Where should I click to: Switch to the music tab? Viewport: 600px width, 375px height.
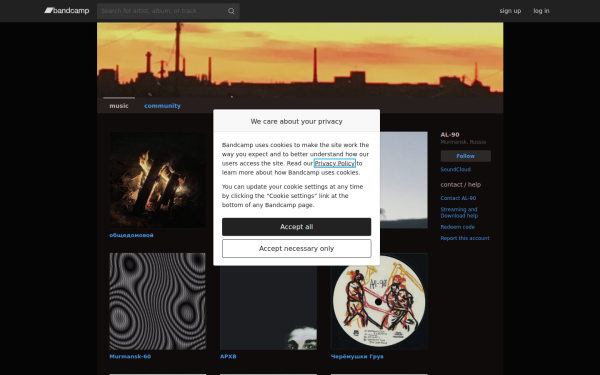[x=119, y=106]
